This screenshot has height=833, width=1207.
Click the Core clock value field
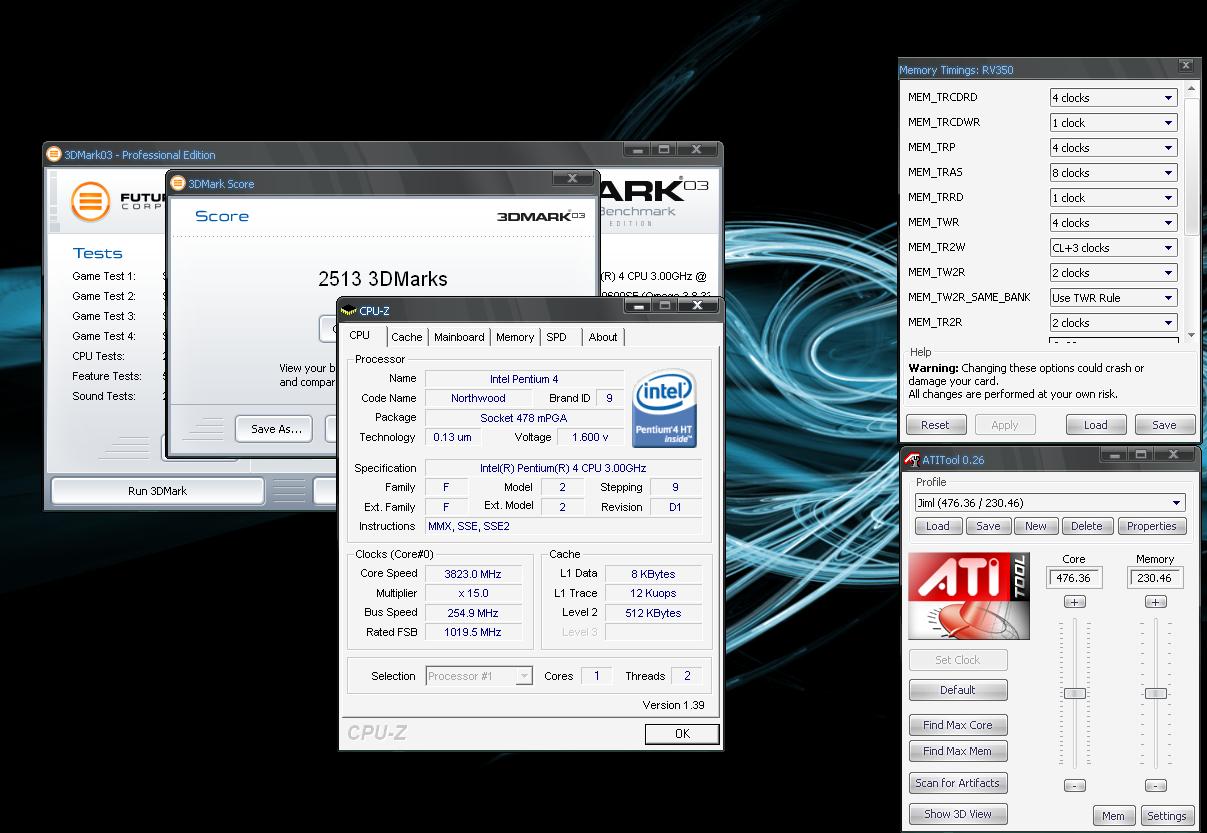(x=1074, y=578)
